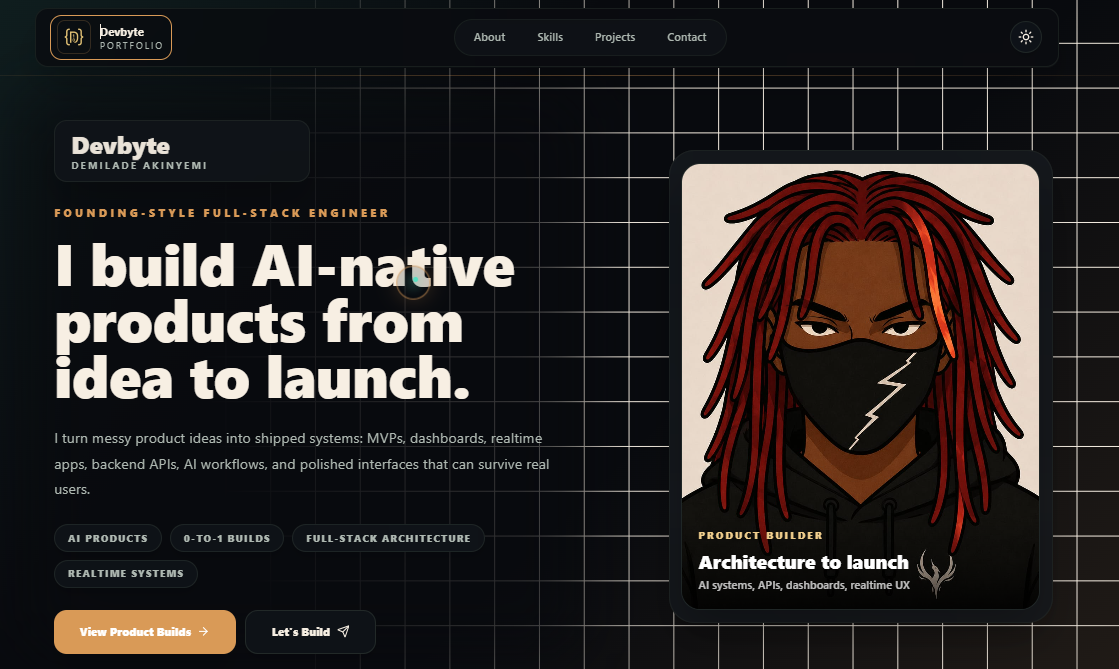Viewport: 1119px width, 669px height.
Task: Toggle the light/dark theme sun button
Action: (1026, 37)
